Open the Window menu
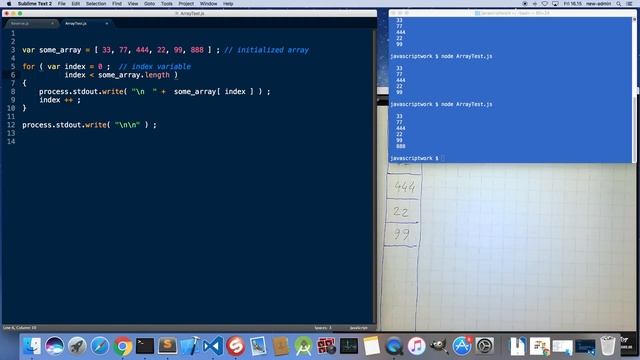This screenshot has height=360, width=640. [209, 4]
